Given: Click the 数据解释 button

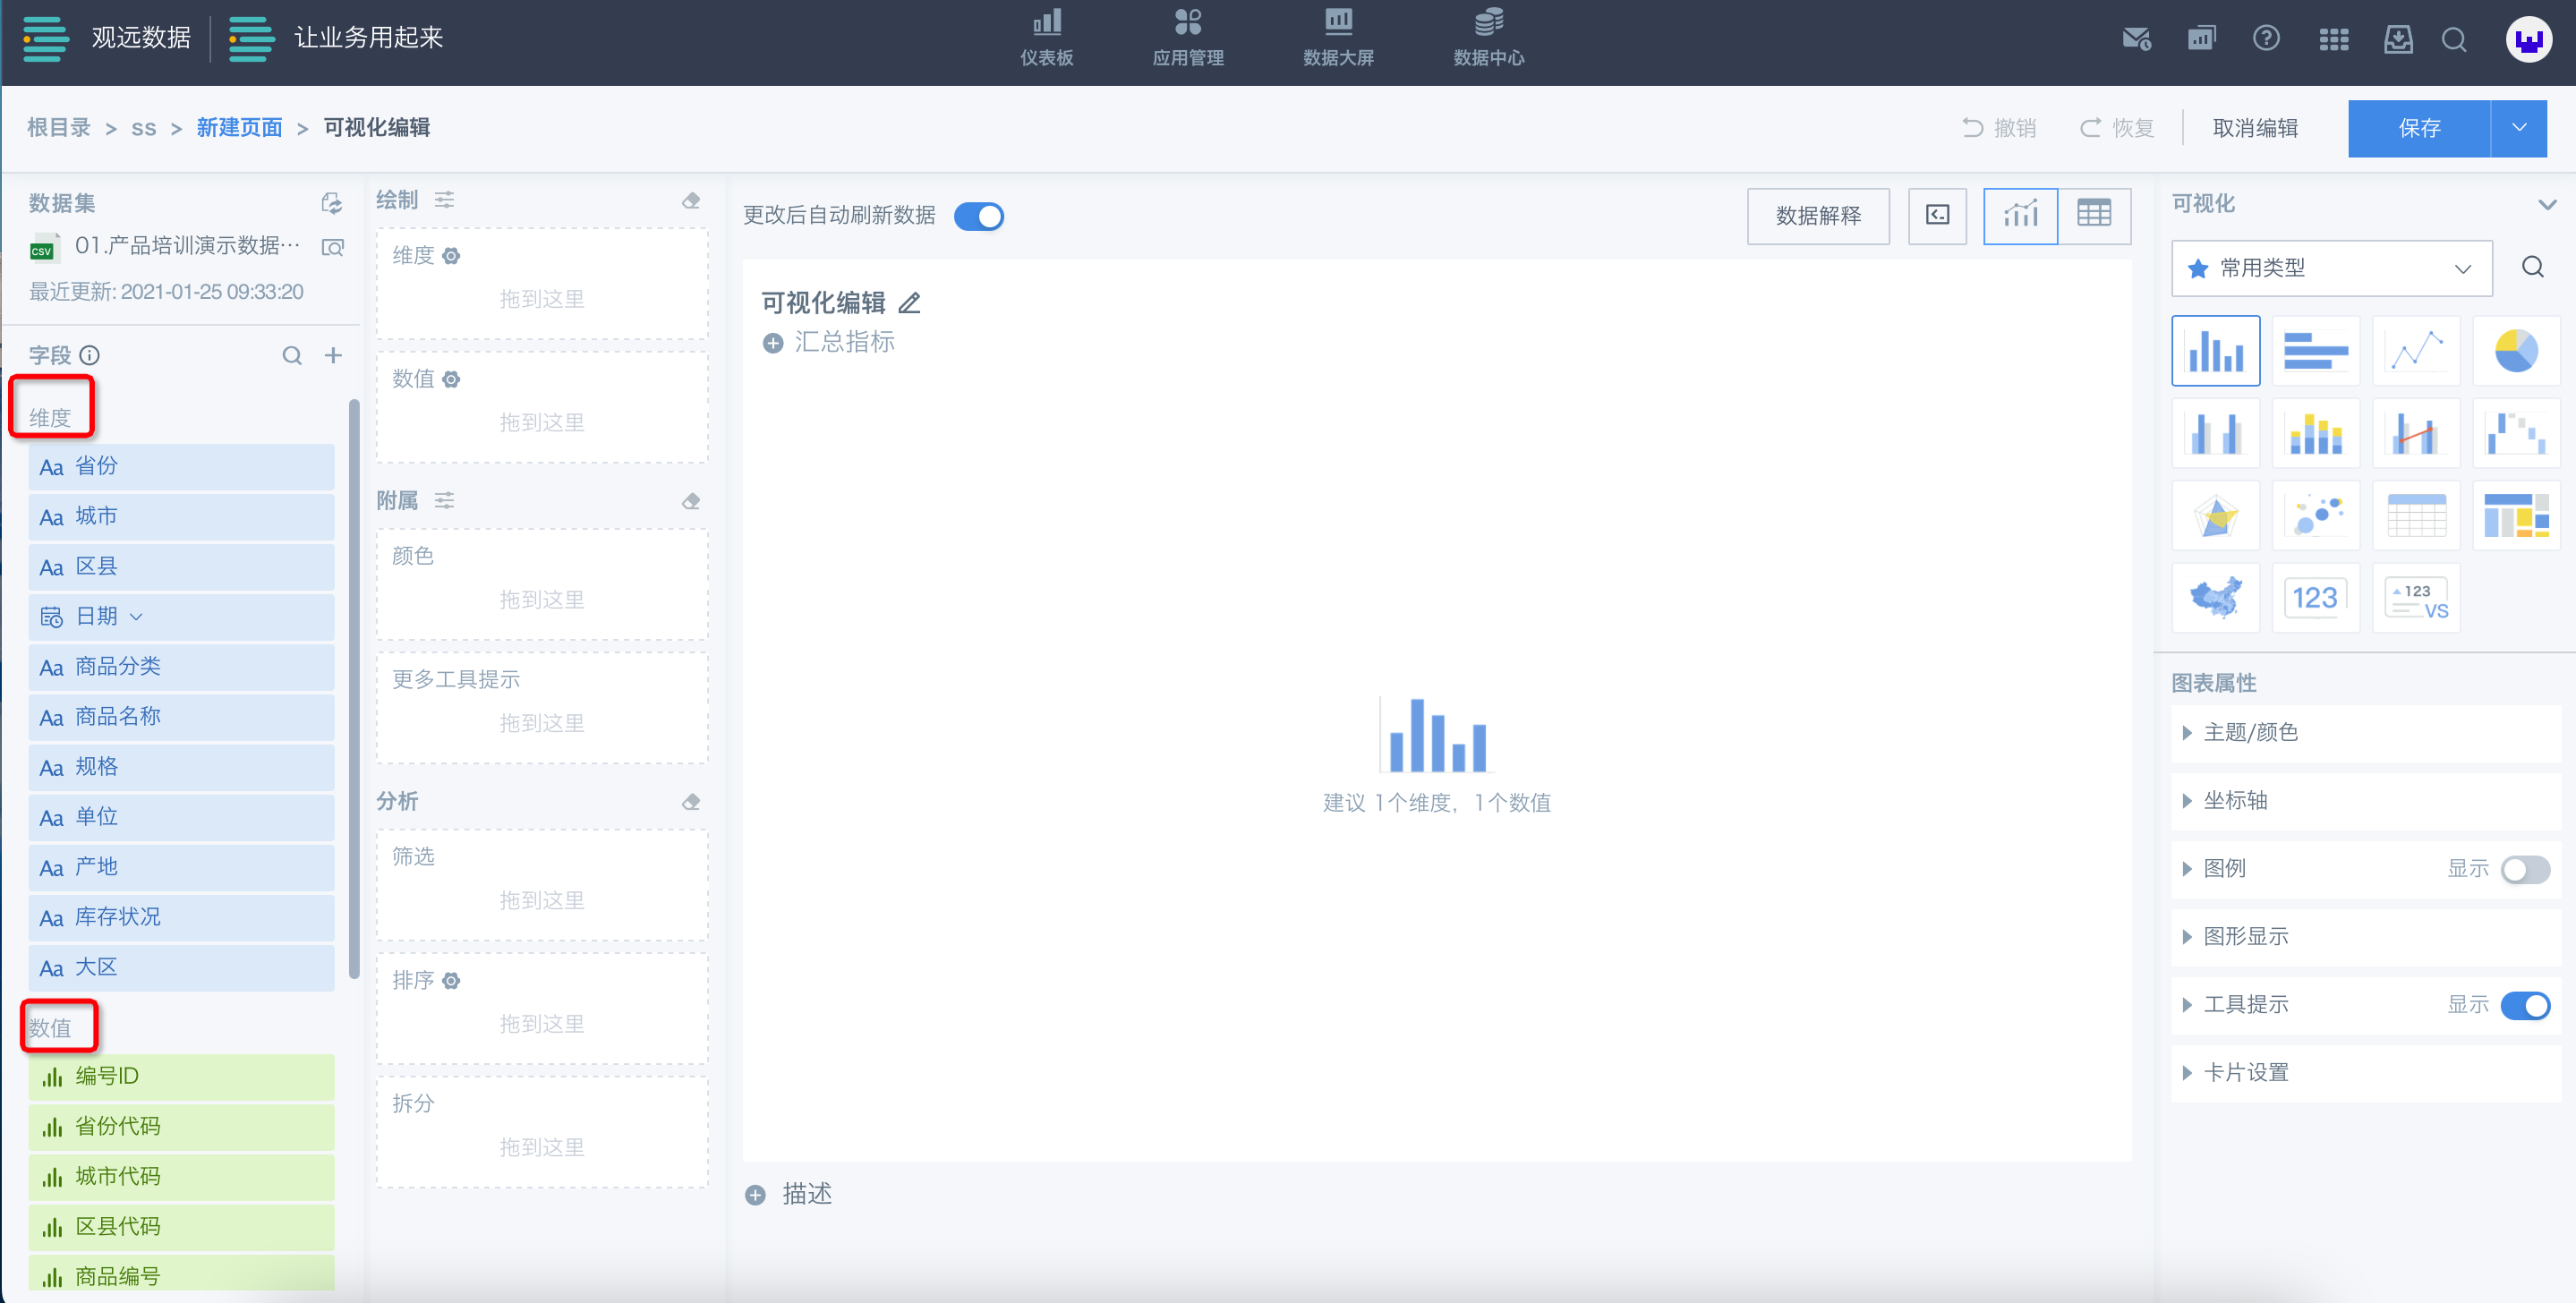Looking at the screenshot, I should pyautogui.click(x=1817, y=216).
